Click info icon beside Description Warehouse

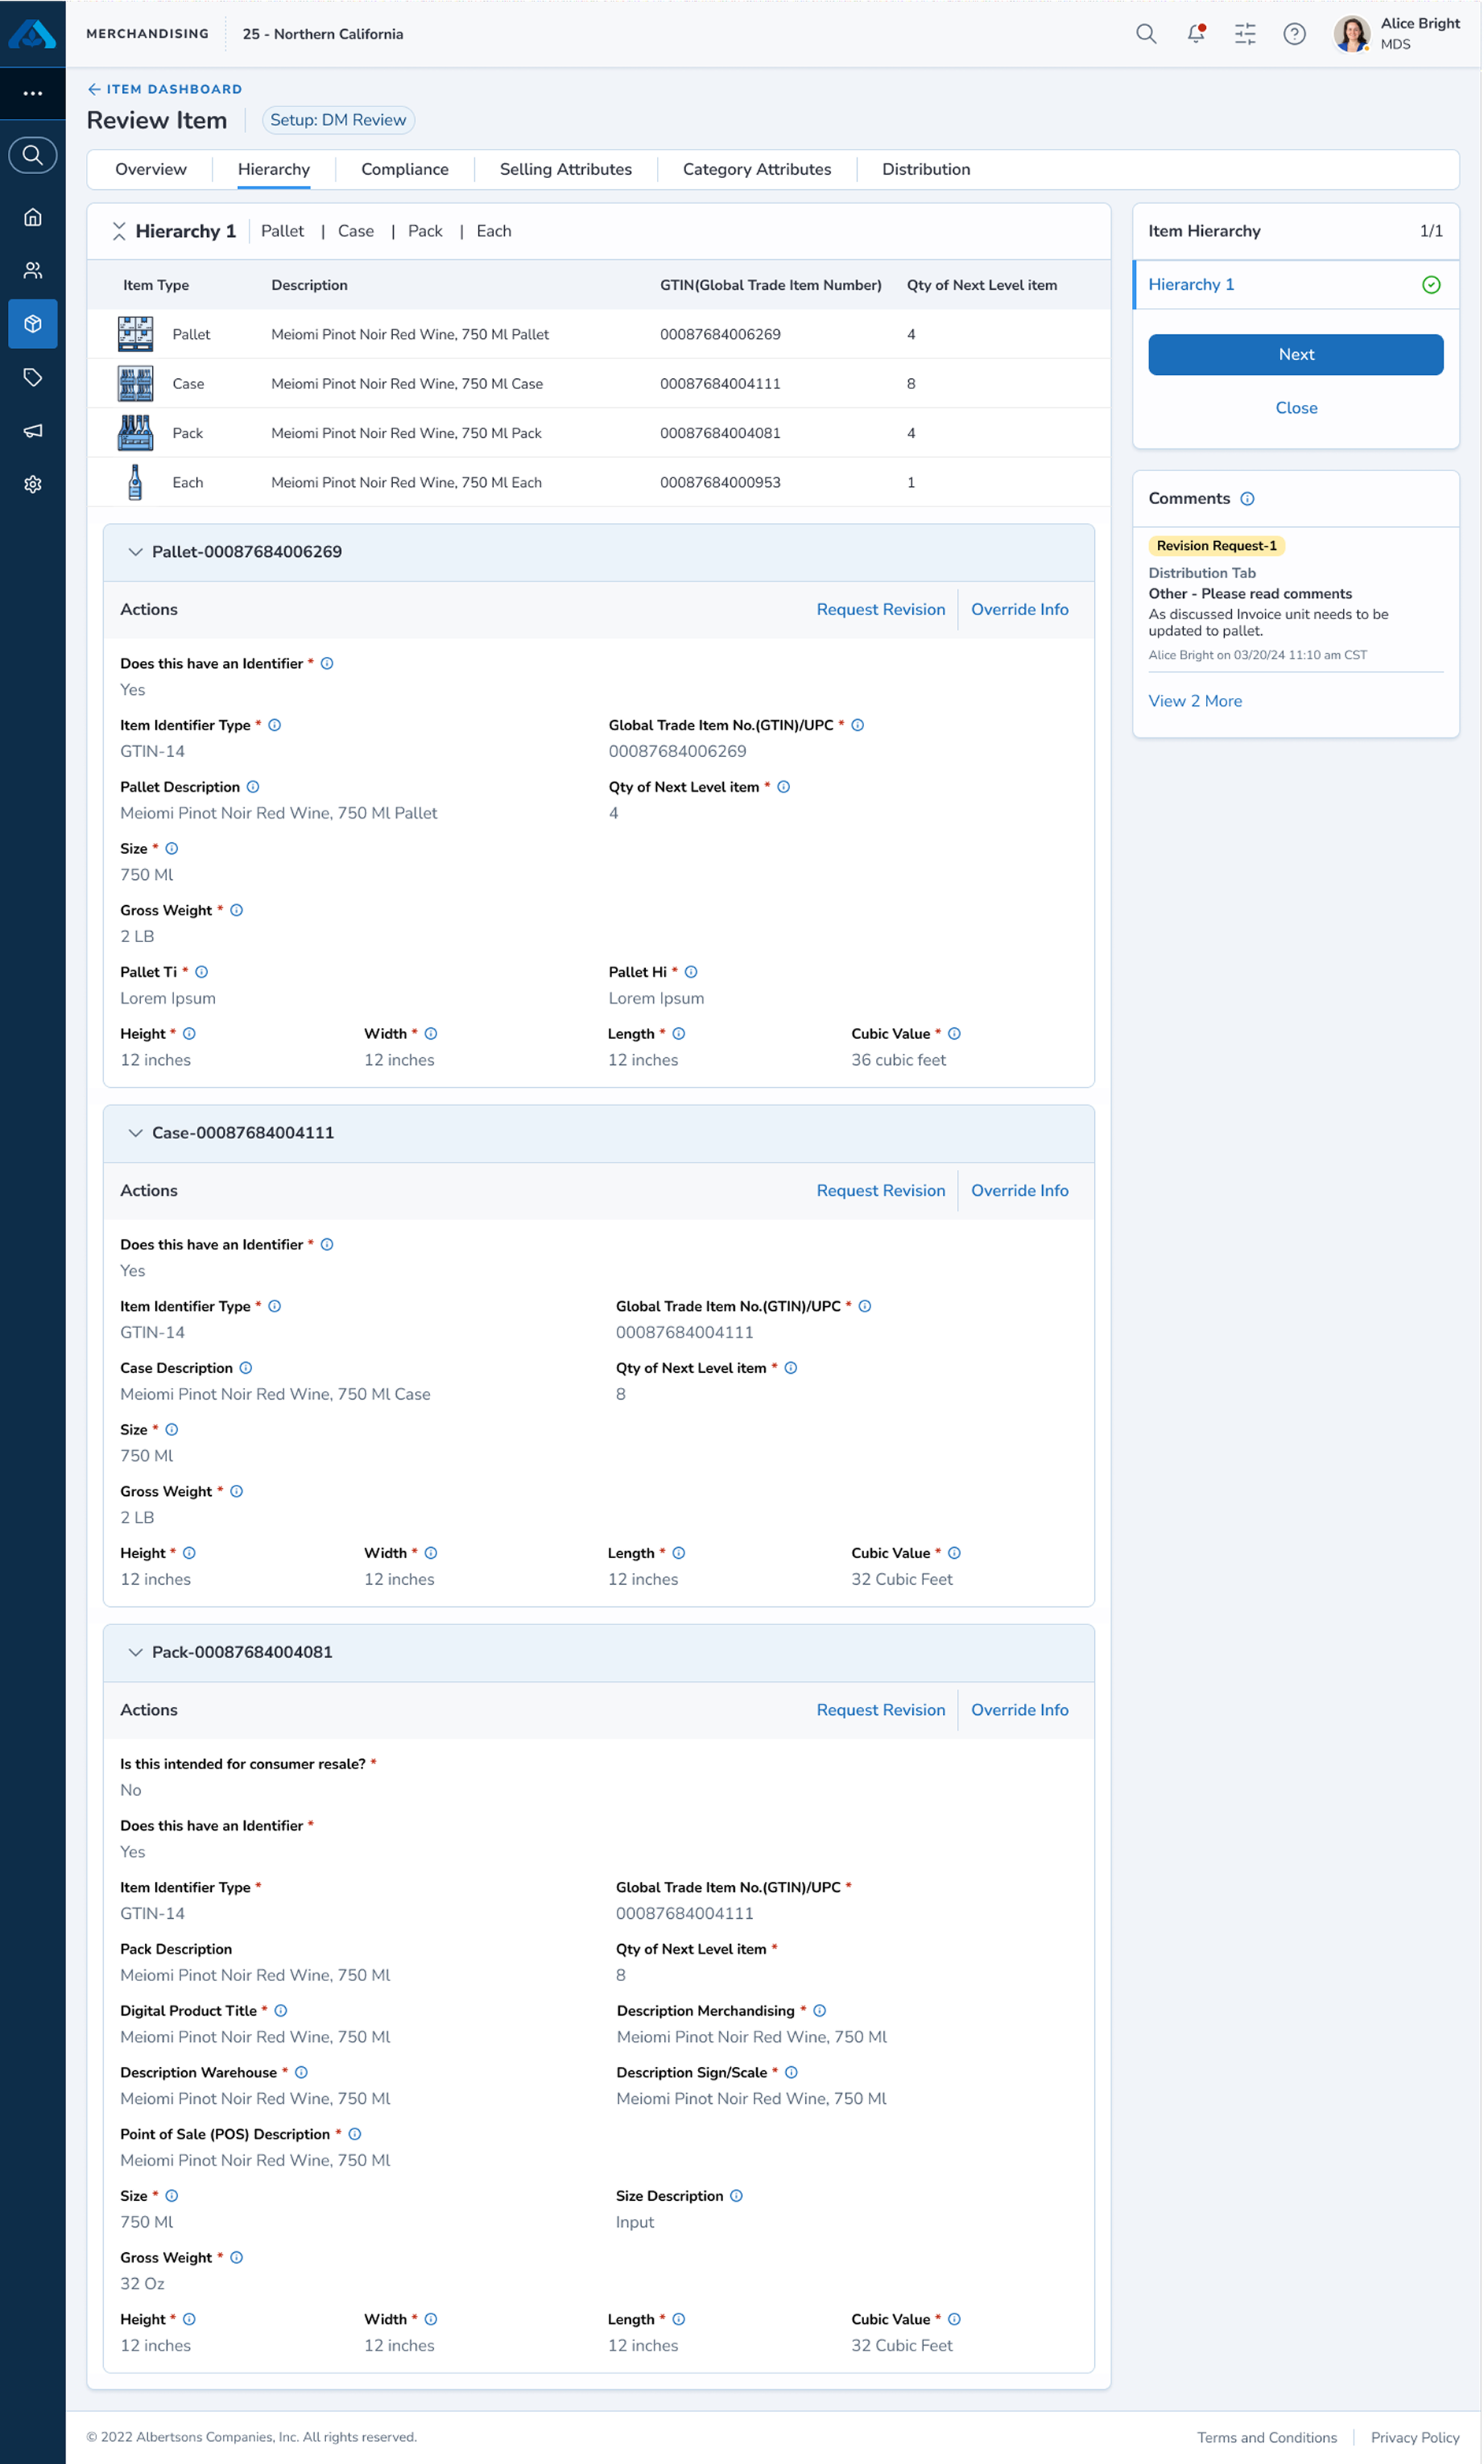302,2073
